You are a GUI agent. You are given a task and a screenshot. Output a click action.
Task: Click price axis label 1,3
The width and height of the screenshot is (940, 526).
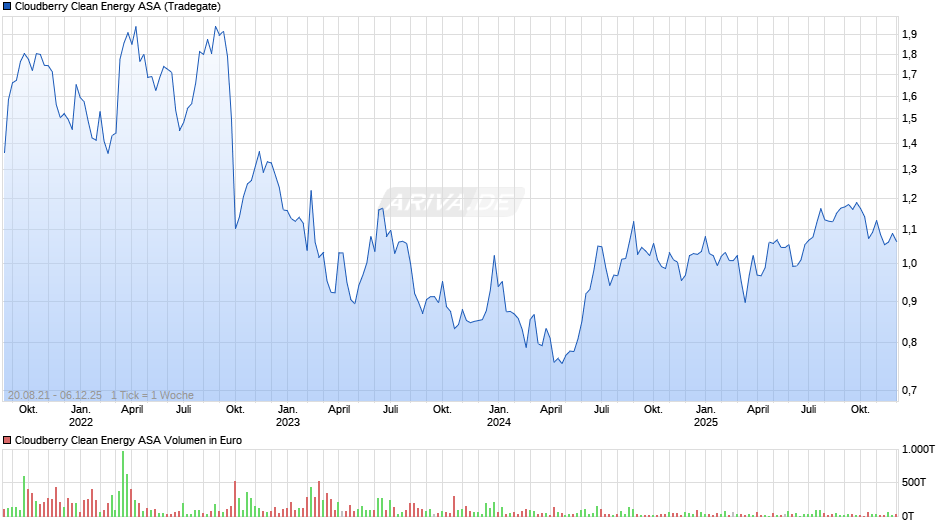(x=909, y=170)
